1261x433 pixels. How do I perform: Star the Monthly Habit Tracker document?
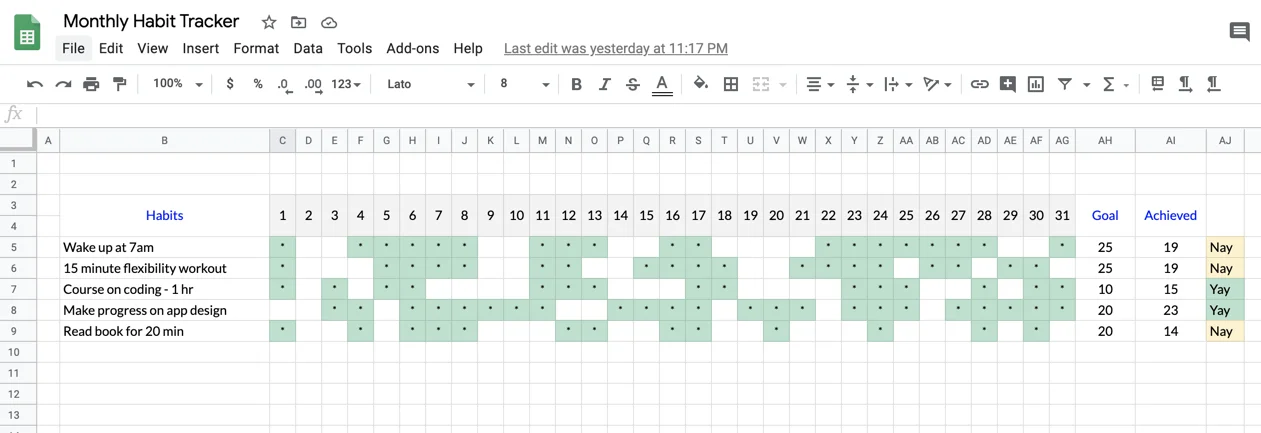tap(269, 22)
